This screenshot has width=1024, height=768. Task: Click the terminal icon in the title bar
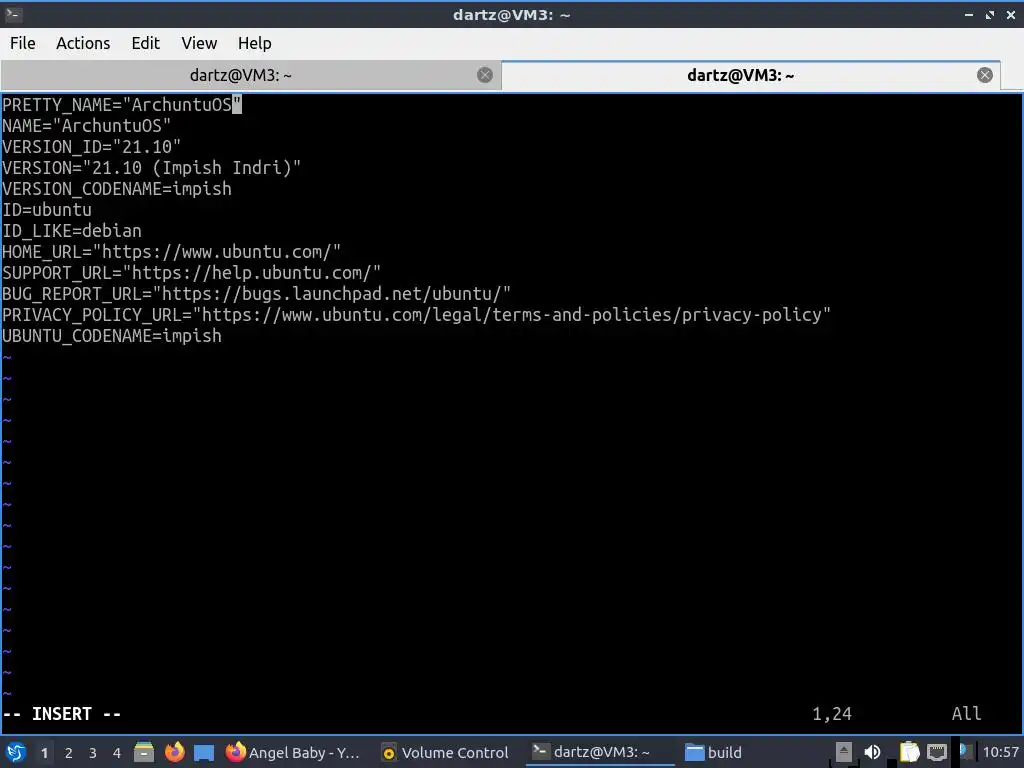[x=13, y=14]
